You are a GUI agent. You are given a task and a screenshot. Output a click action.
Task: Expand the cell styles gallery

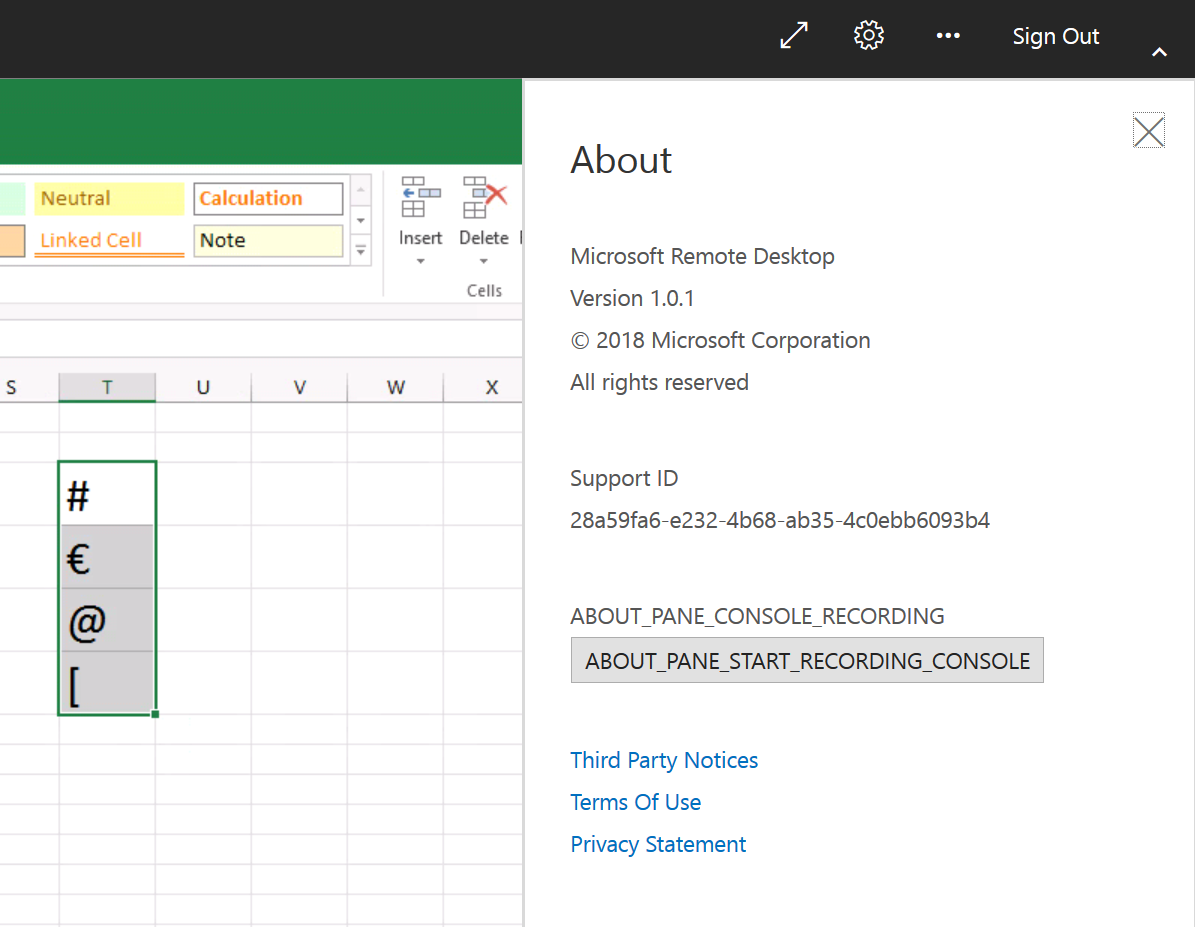(361, 251)
